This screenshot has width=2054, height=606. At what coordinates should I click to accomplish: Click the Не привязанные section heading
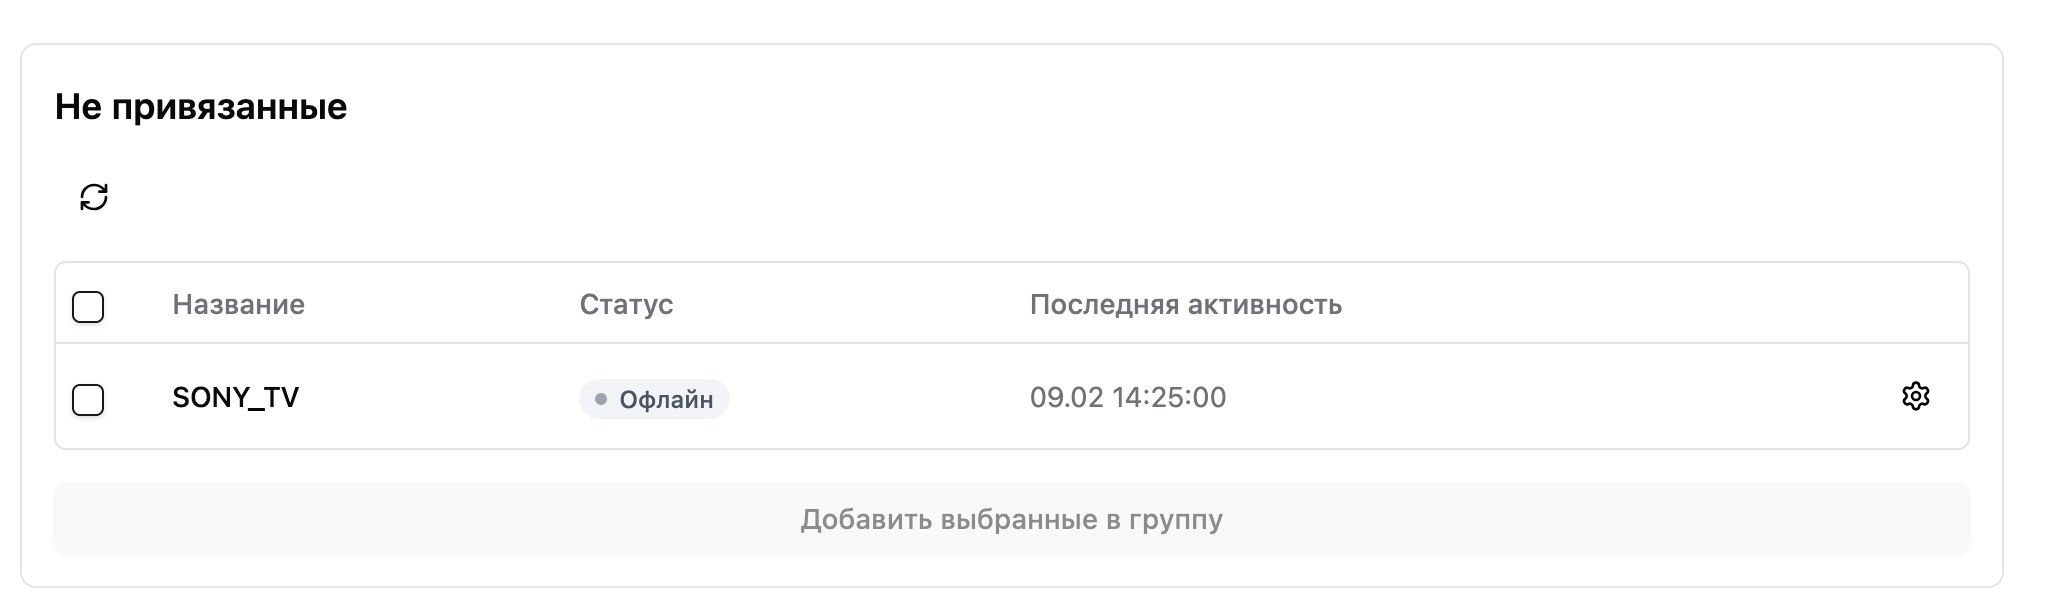click(x=201, y=107)
